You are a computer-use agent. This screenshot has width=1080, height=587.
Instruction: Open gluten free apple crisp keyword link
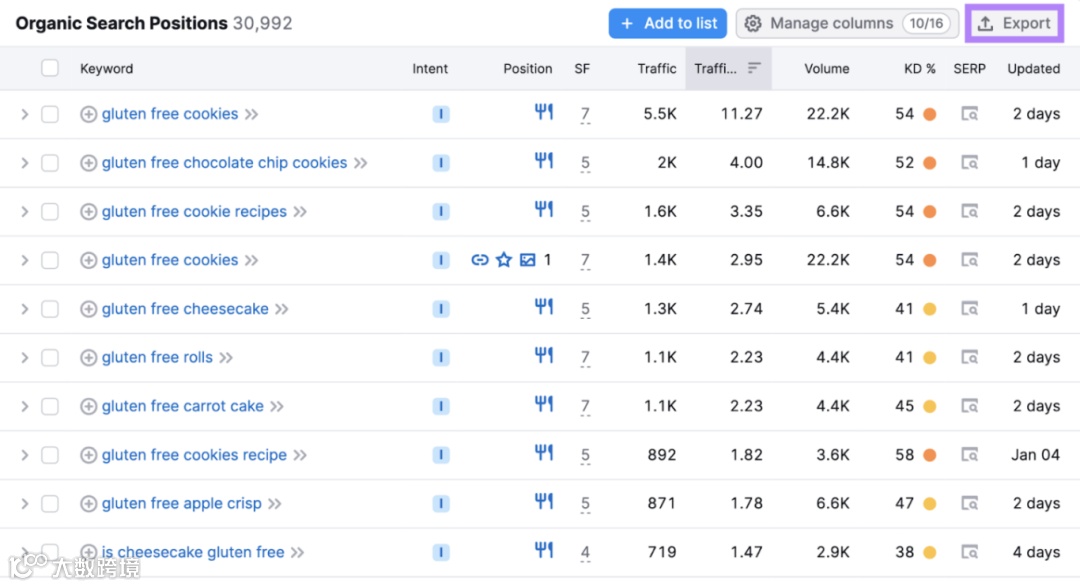pos(182,504)
